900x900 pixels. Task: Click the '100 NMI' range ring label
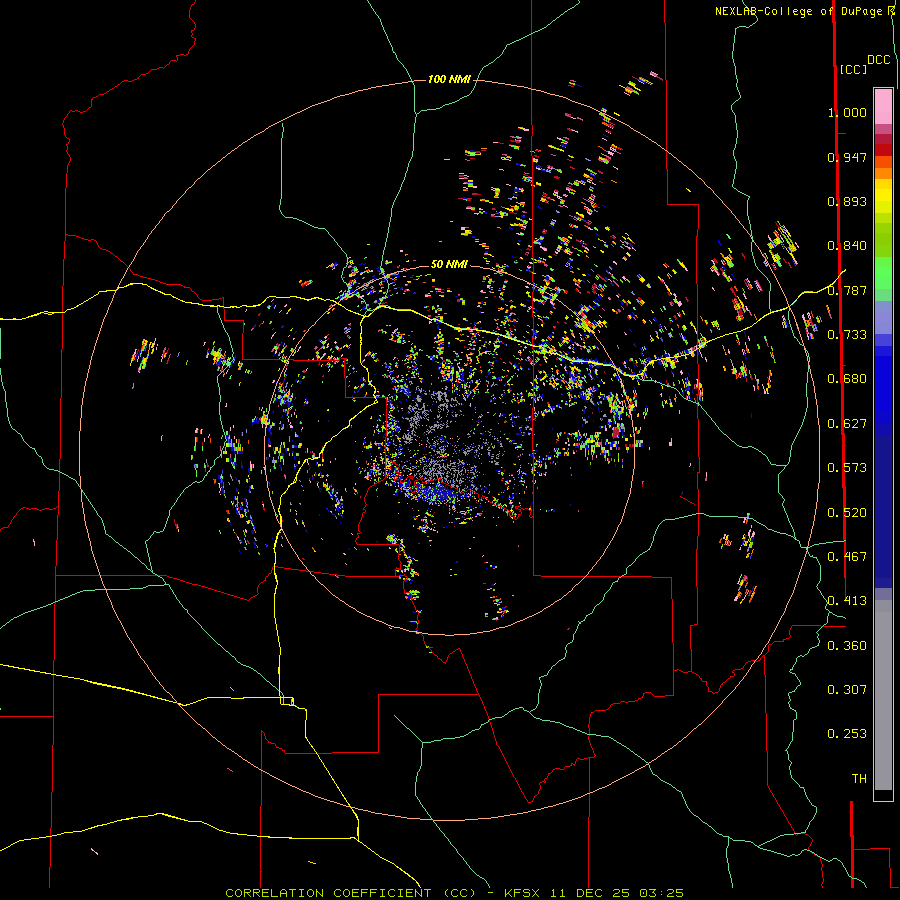point(449,79)
